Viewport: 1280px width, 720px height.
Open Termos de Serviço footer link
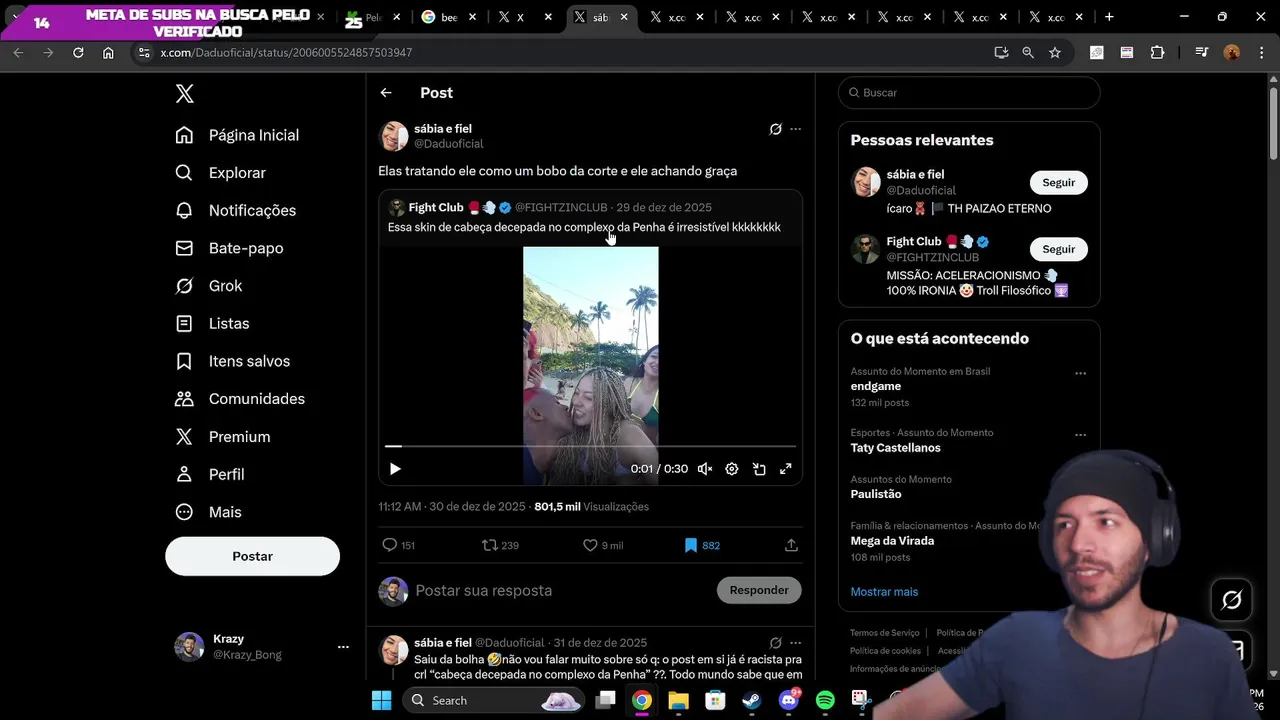click(885, 633)
